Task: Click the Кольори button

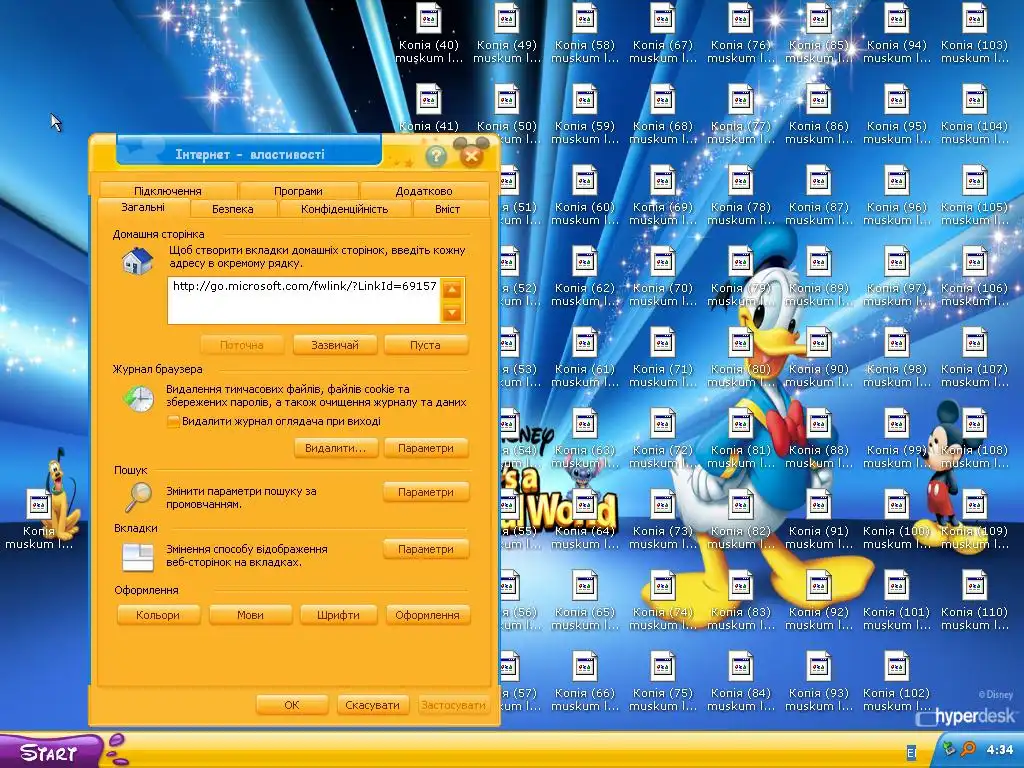Action: (x=158, y=615)
